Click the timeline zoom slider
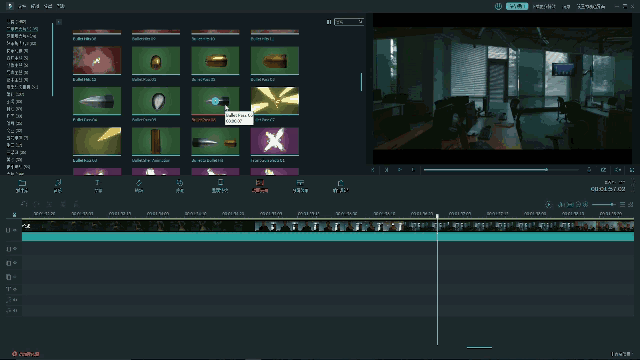 [604, 204]
